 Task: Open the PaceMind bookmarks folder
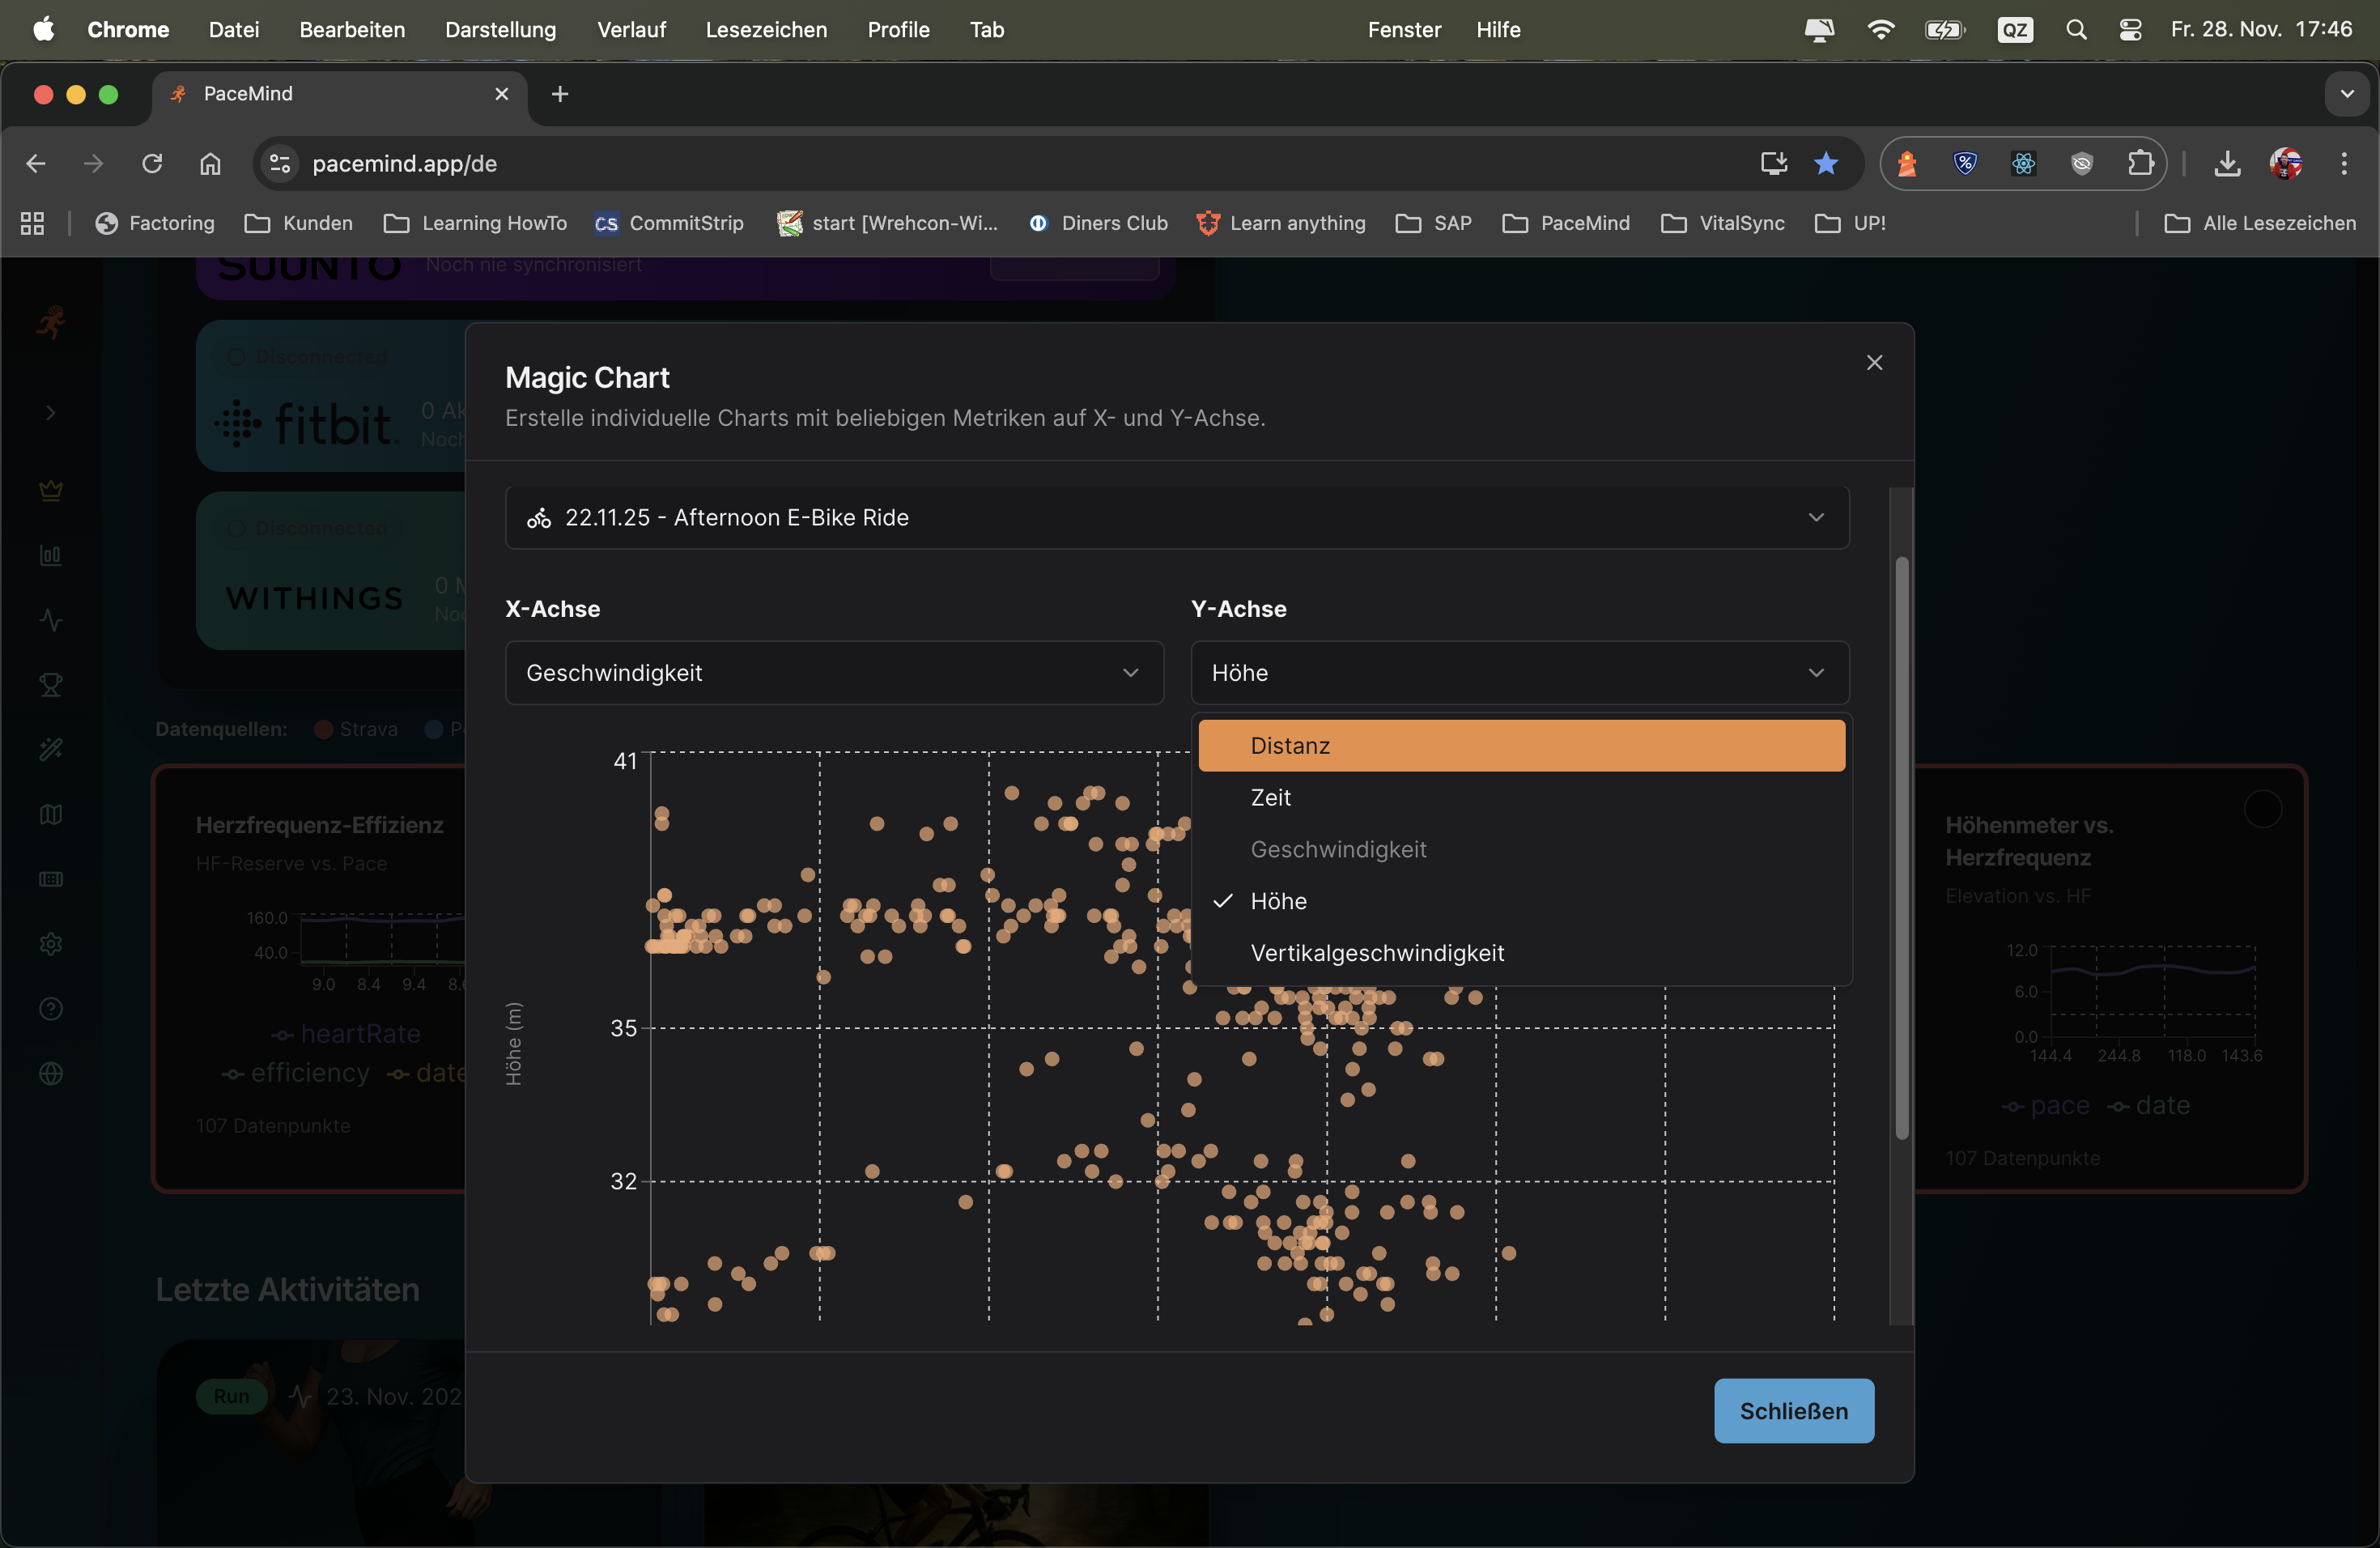click(x=1566, y=223)
